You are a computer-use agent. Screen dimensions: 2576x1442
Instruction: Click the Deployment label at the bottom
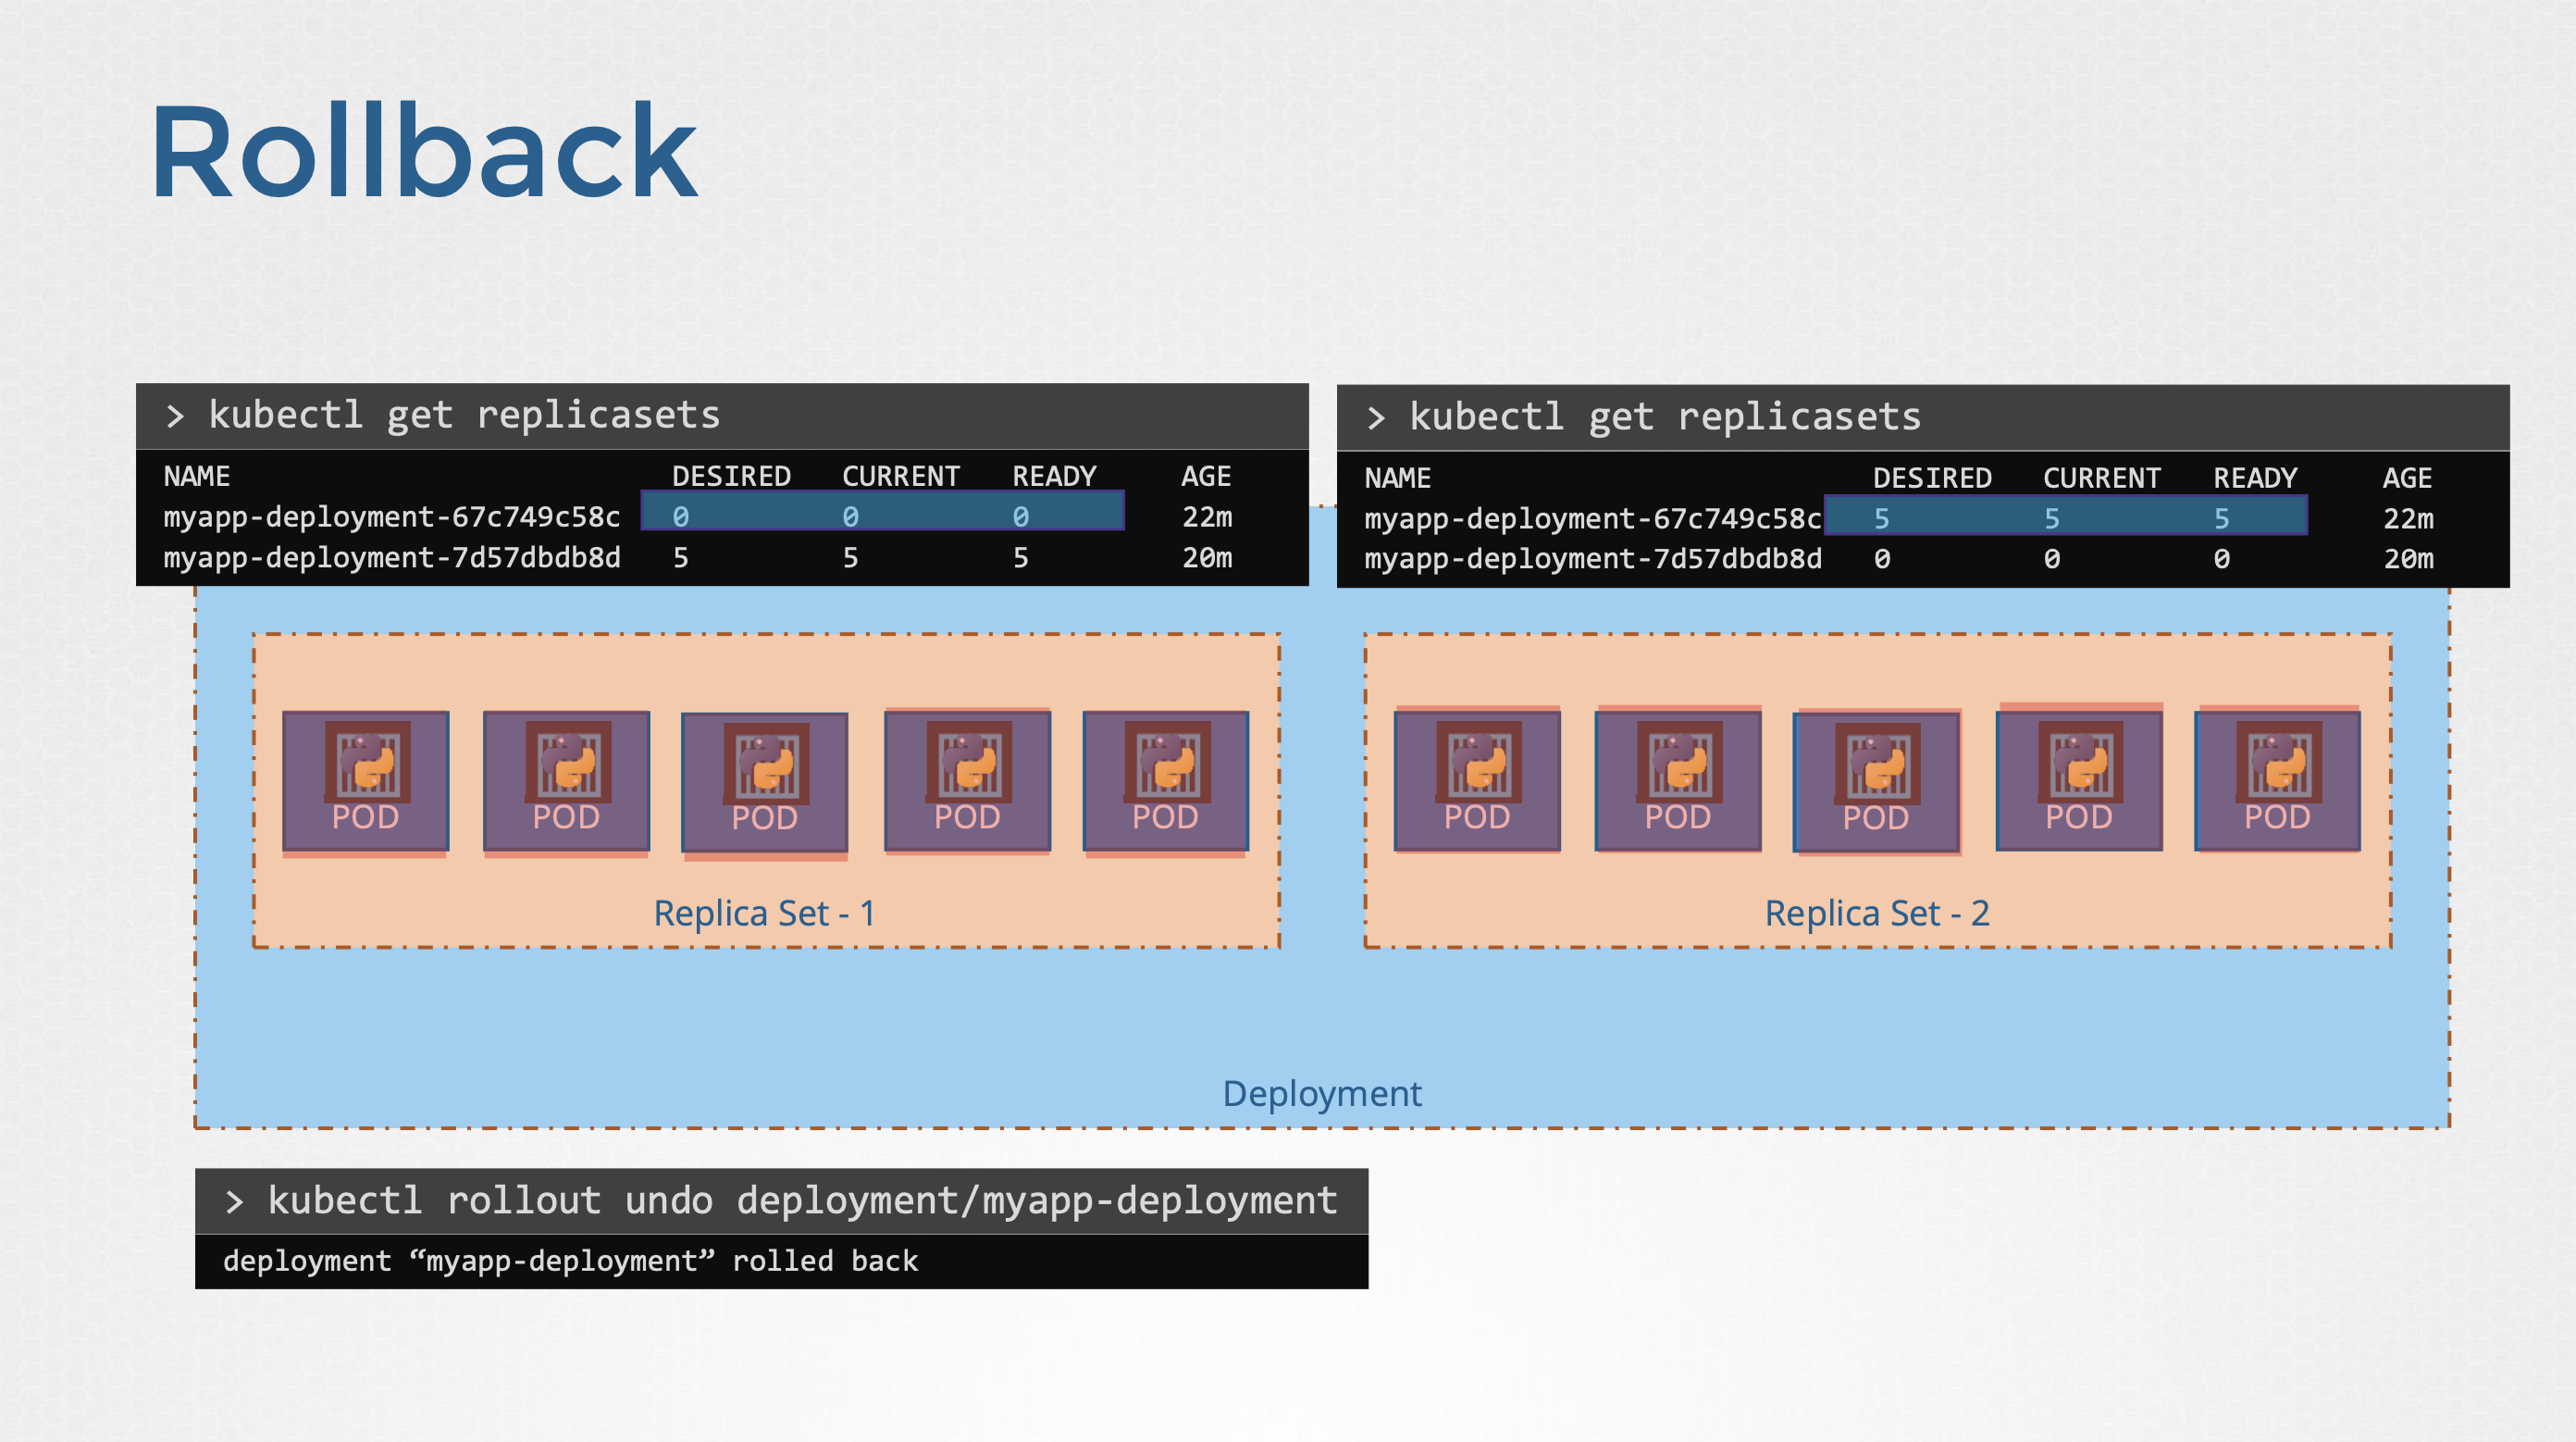pyautogui.click(x=1322, y=1094)
